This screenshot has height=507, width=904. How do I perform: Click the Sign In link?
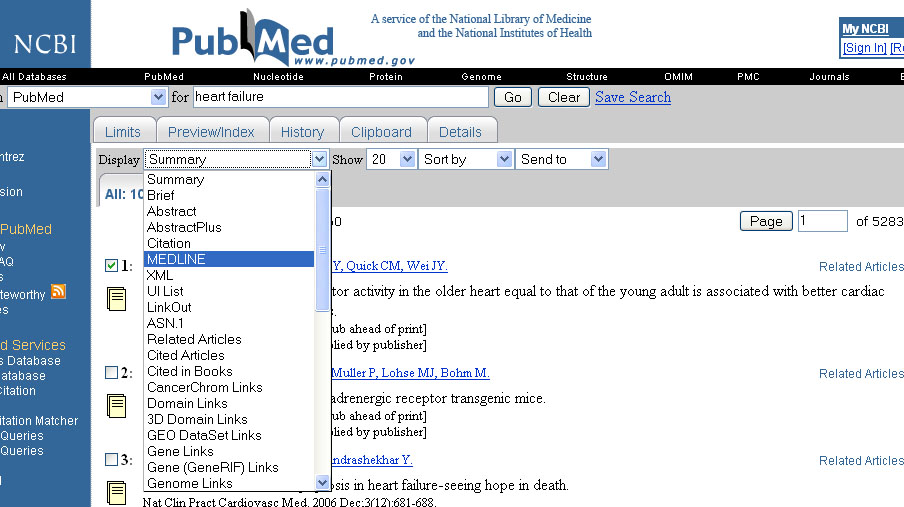coord(864,48)
